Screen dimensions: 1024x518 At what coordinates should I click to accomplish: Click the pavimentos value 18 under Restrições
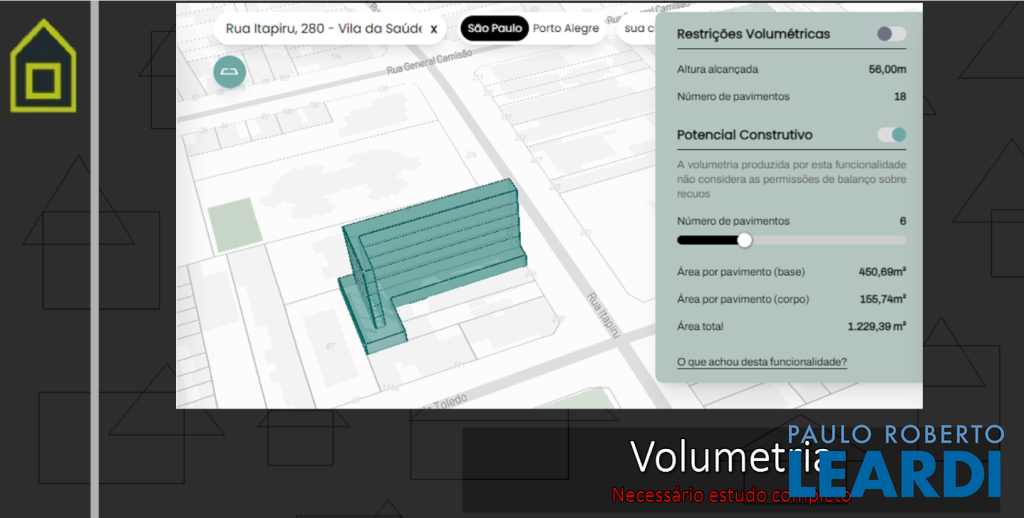click(x=900, y=97)
